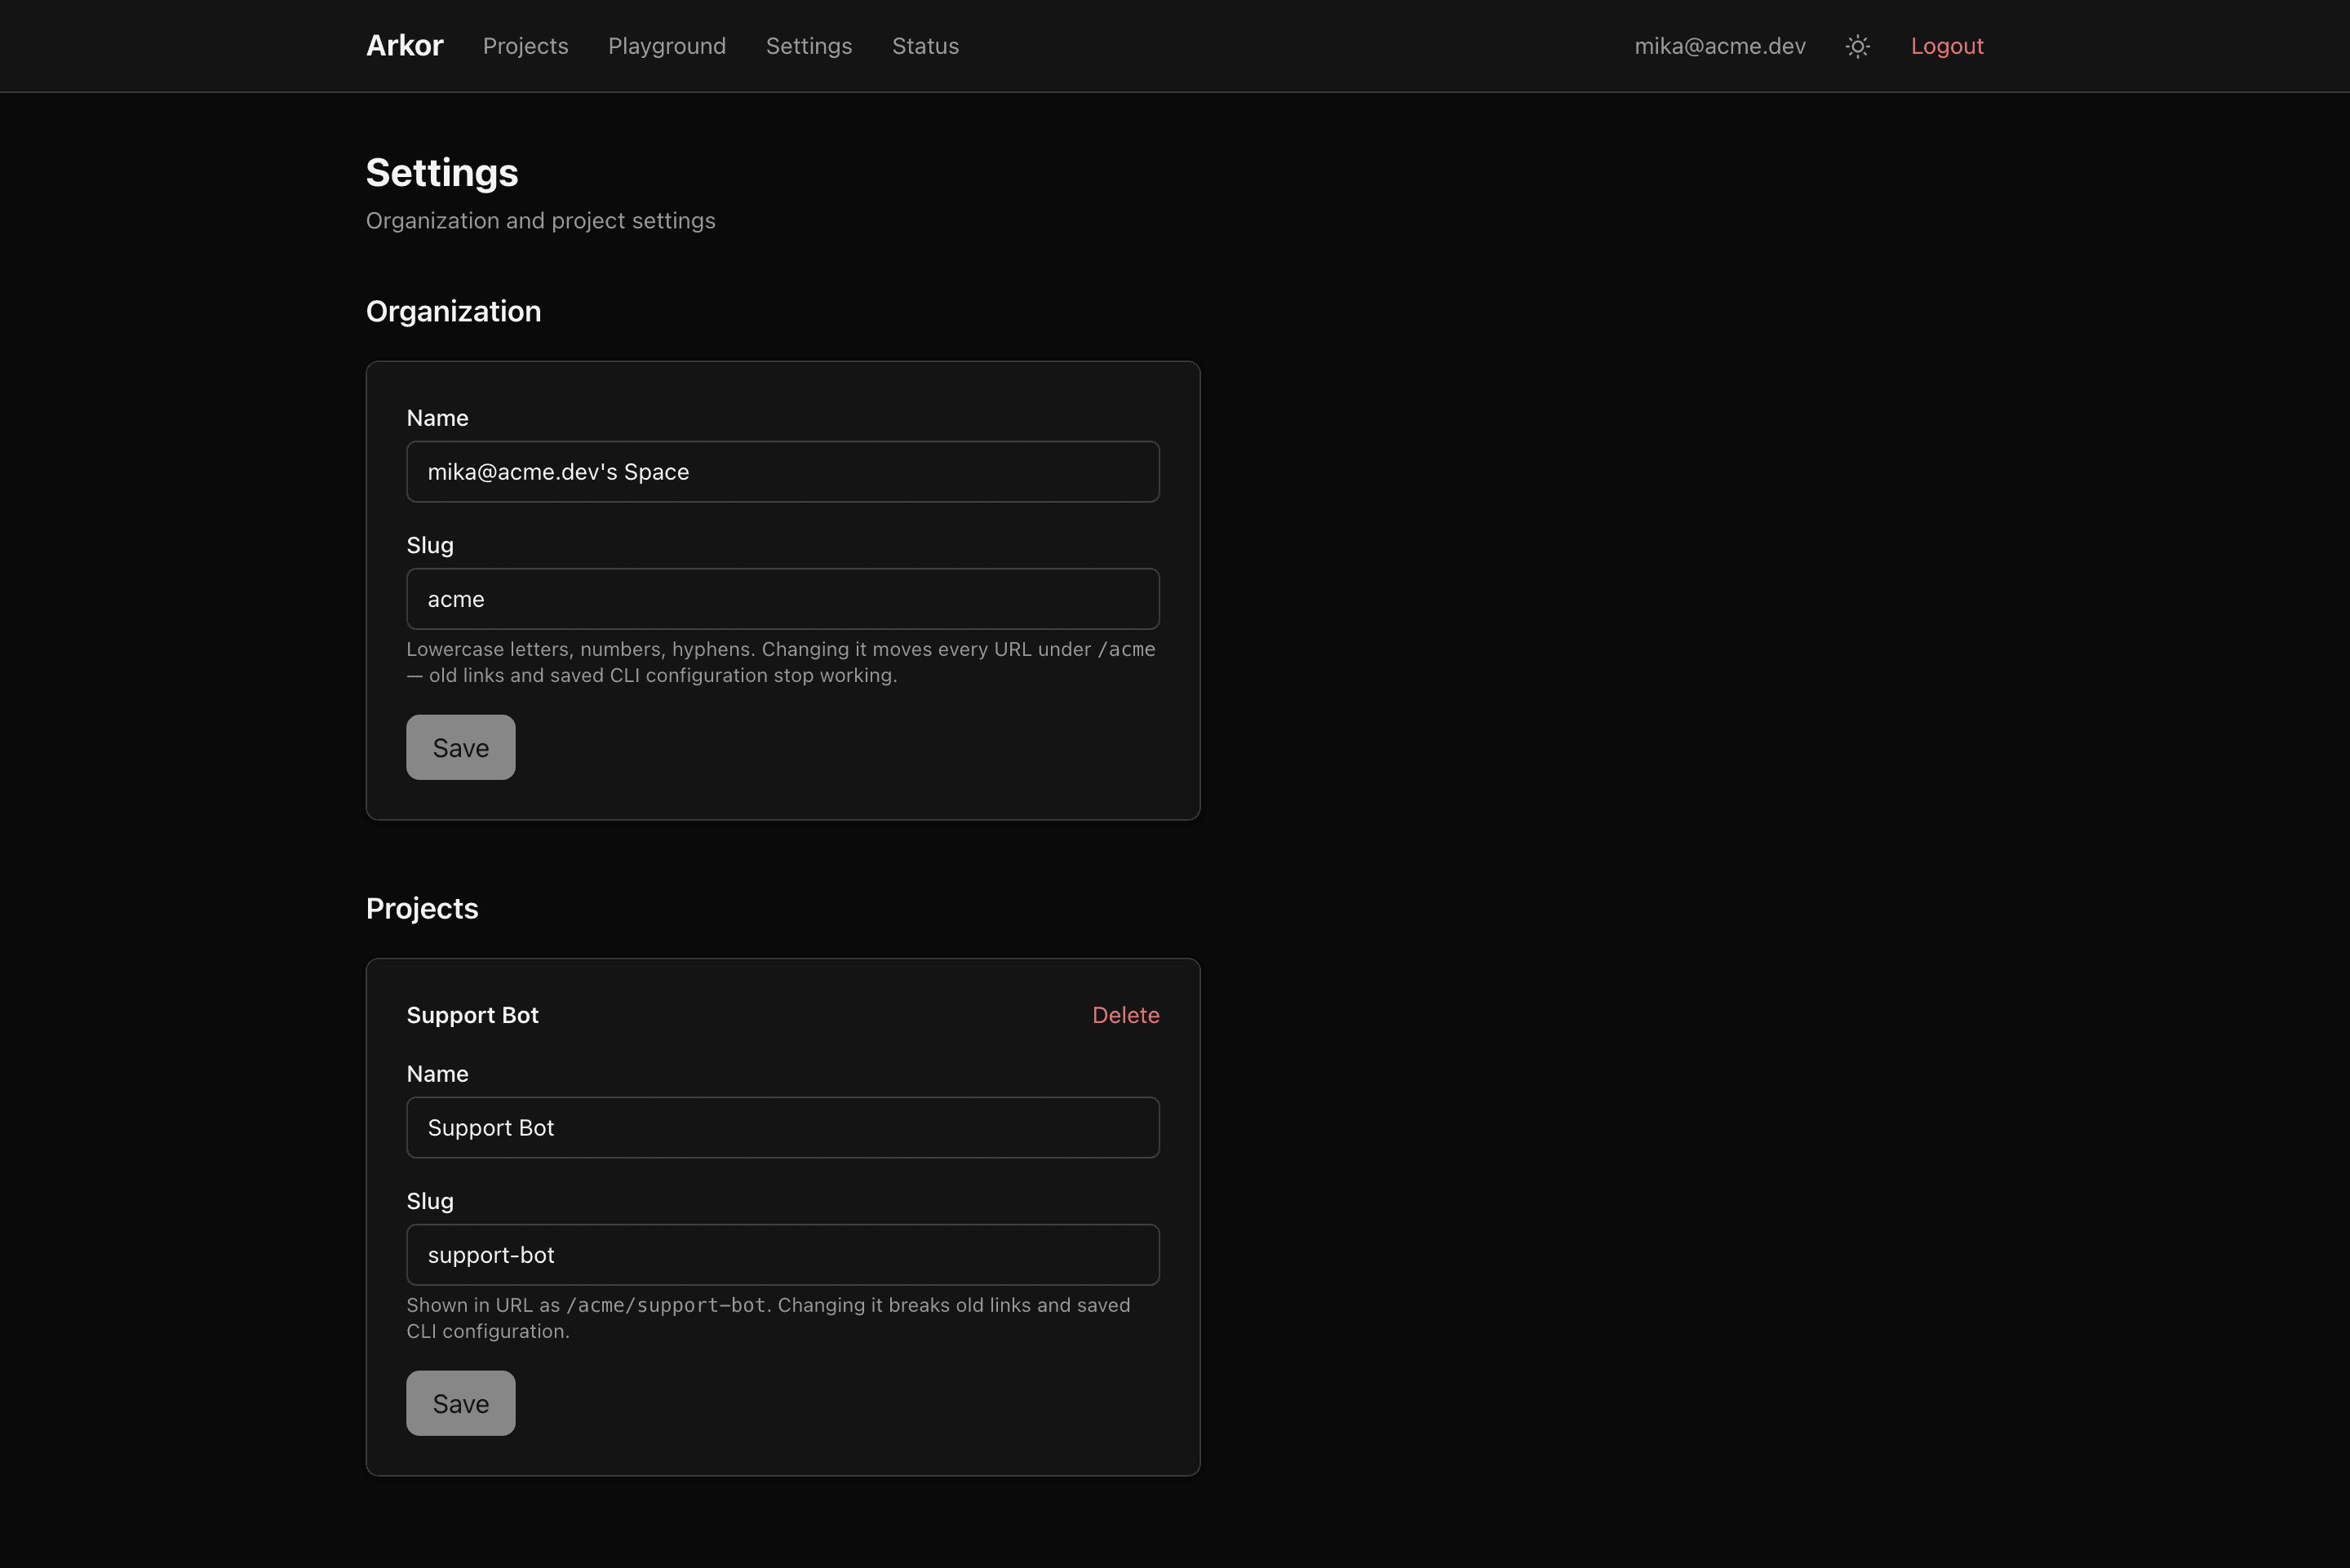The width and height of the screenshot is (2350, 1568).
Task: Click the Support Bot card title
Action: (472, 1015)
